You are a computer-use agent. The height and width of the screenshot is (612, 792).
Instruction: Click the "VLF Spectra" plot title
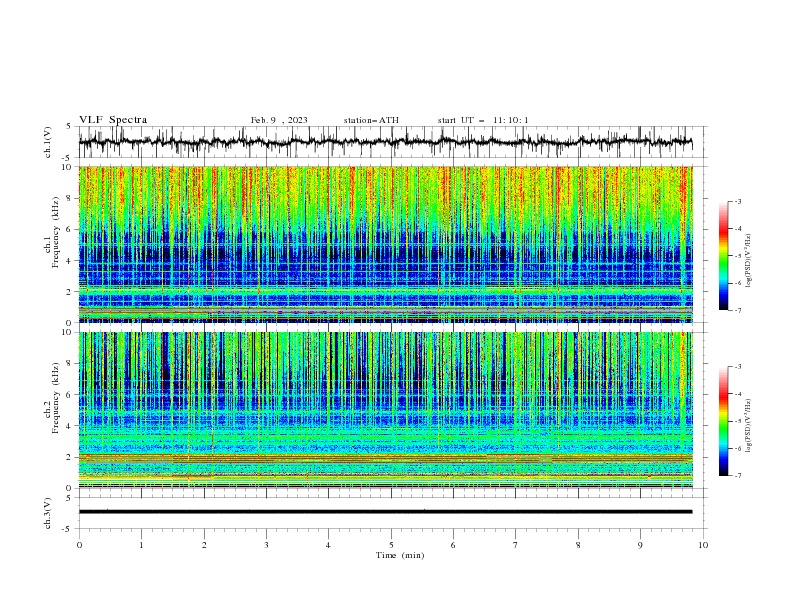pos(113,120)
